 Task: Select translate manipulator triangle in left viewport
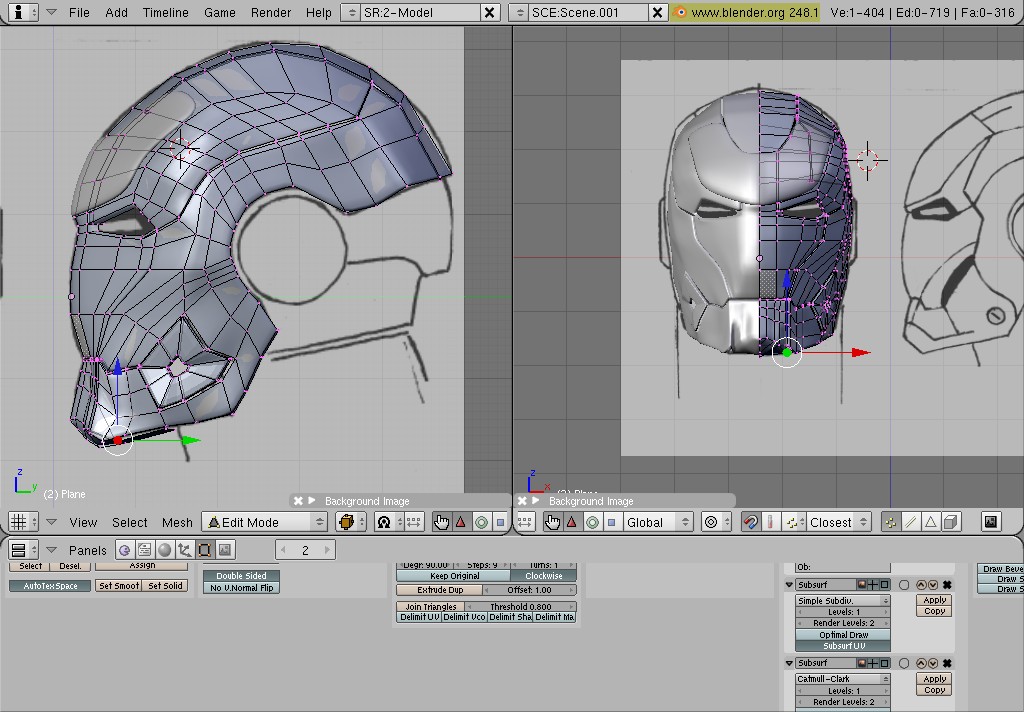click(461, 522)
